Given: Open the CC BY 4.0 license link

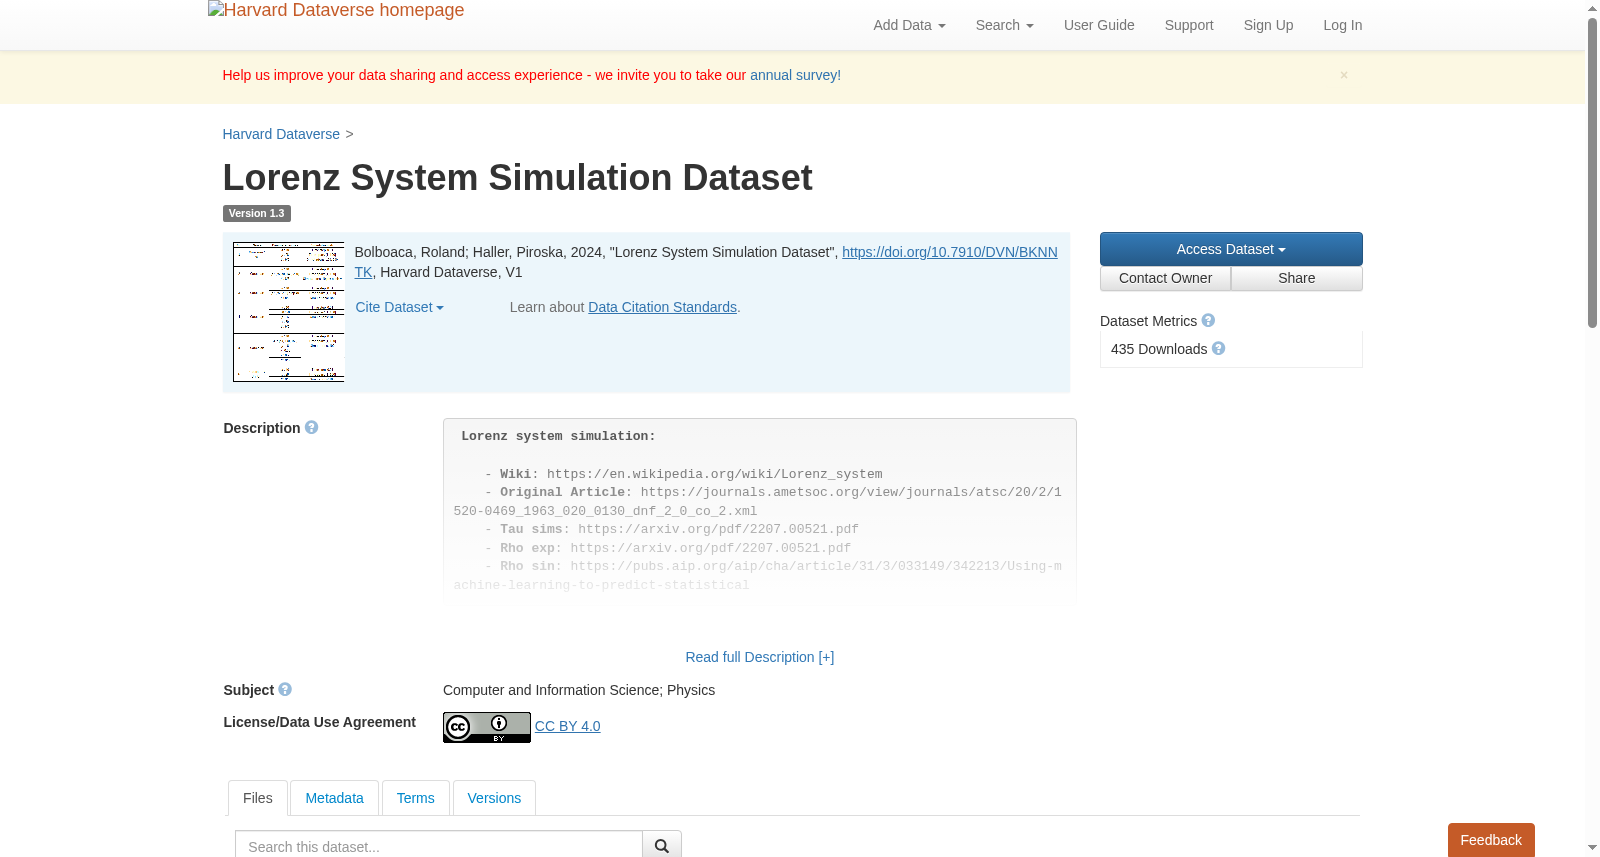Looking at the screenshot, I should (568, 726).
